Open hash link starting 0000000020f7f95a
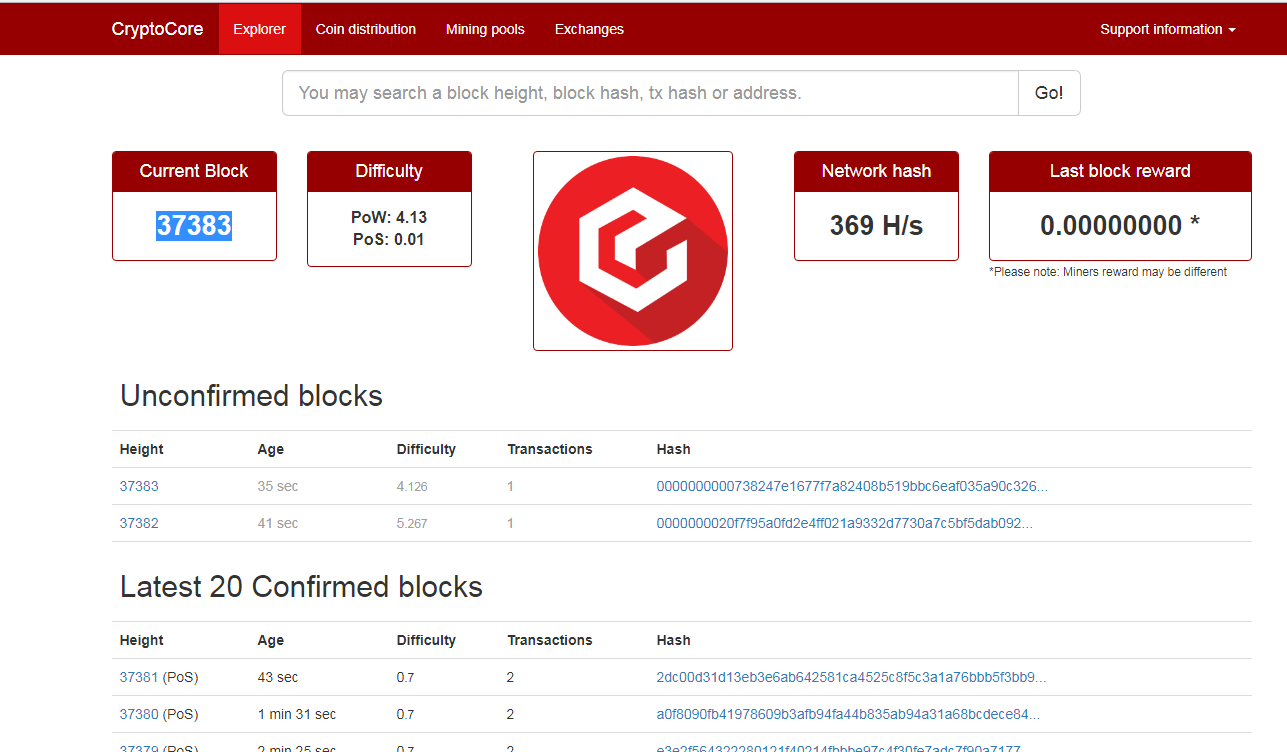The width and height of the screenshot is (1287, 752). click(x=845, y=523)
